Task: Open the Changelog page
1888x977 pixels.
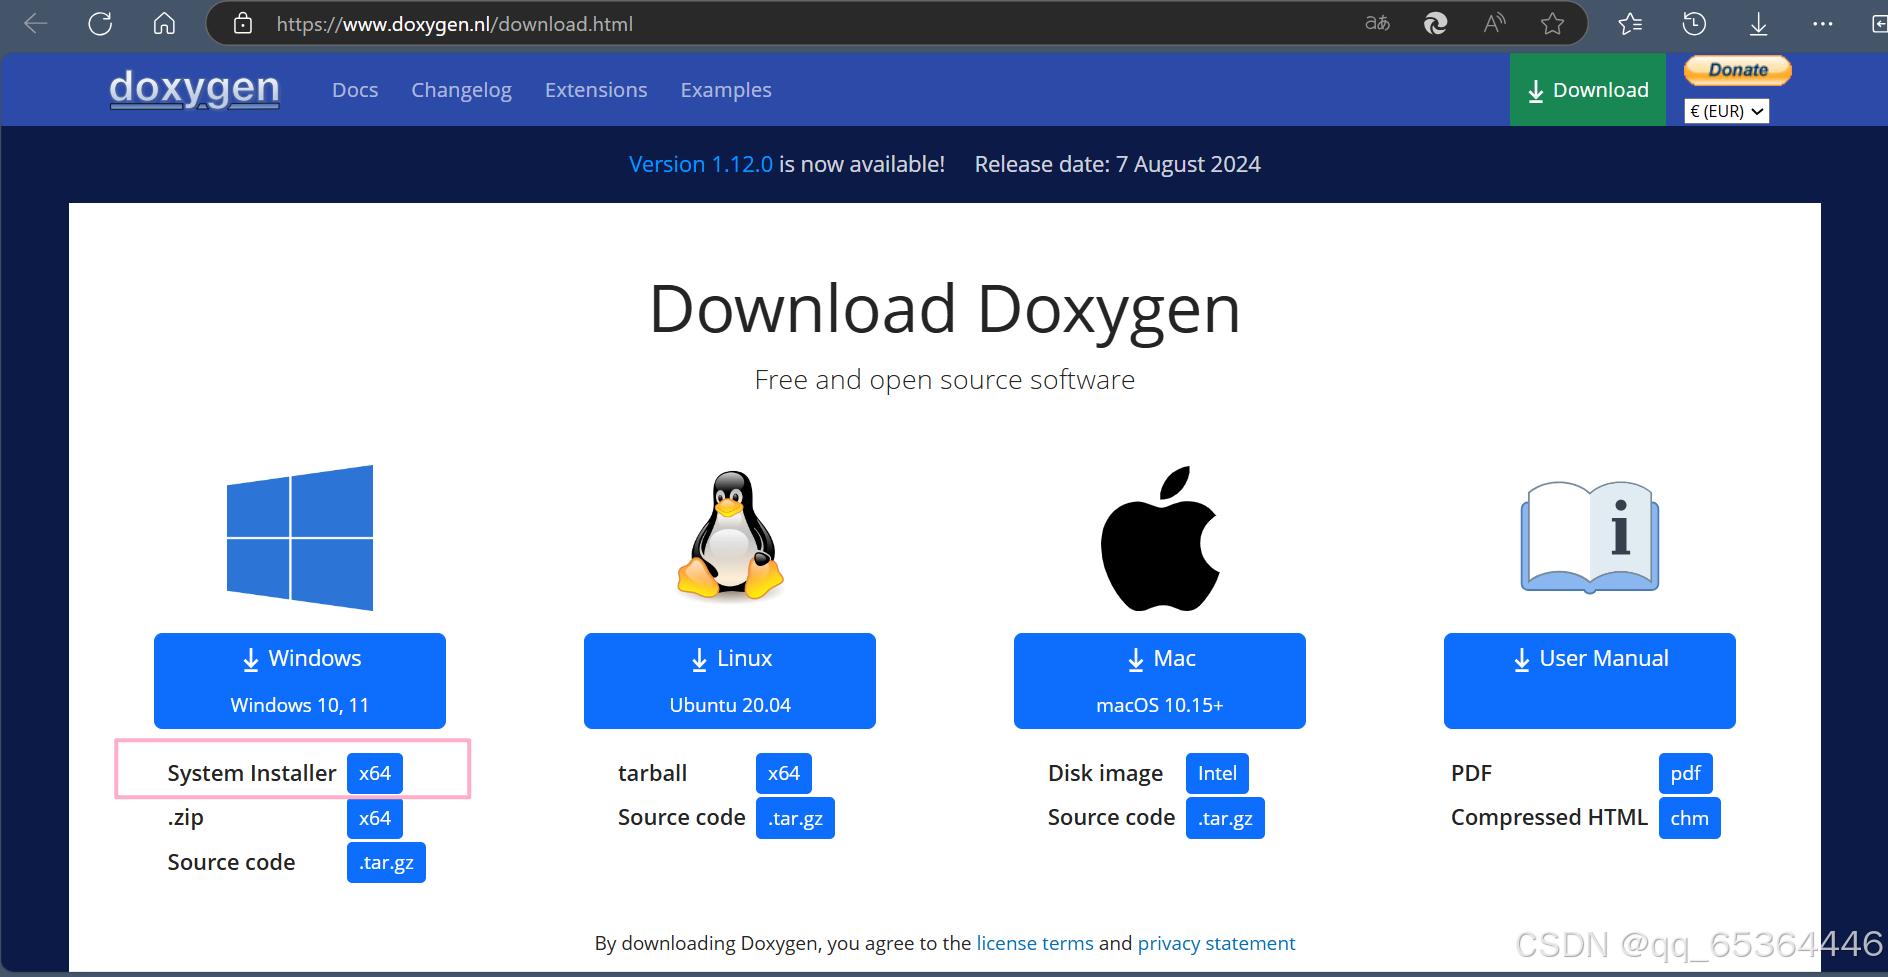Action: click(x=461, y=90)
